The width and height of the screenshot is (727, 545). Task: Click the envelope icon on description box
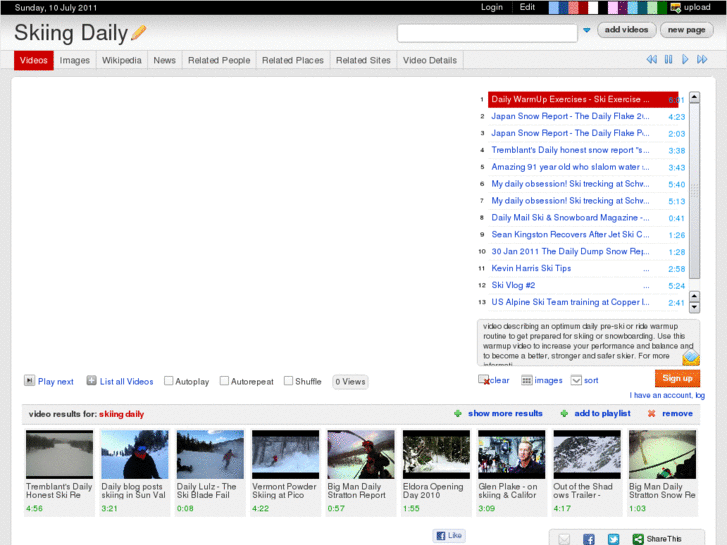point(691,358)
